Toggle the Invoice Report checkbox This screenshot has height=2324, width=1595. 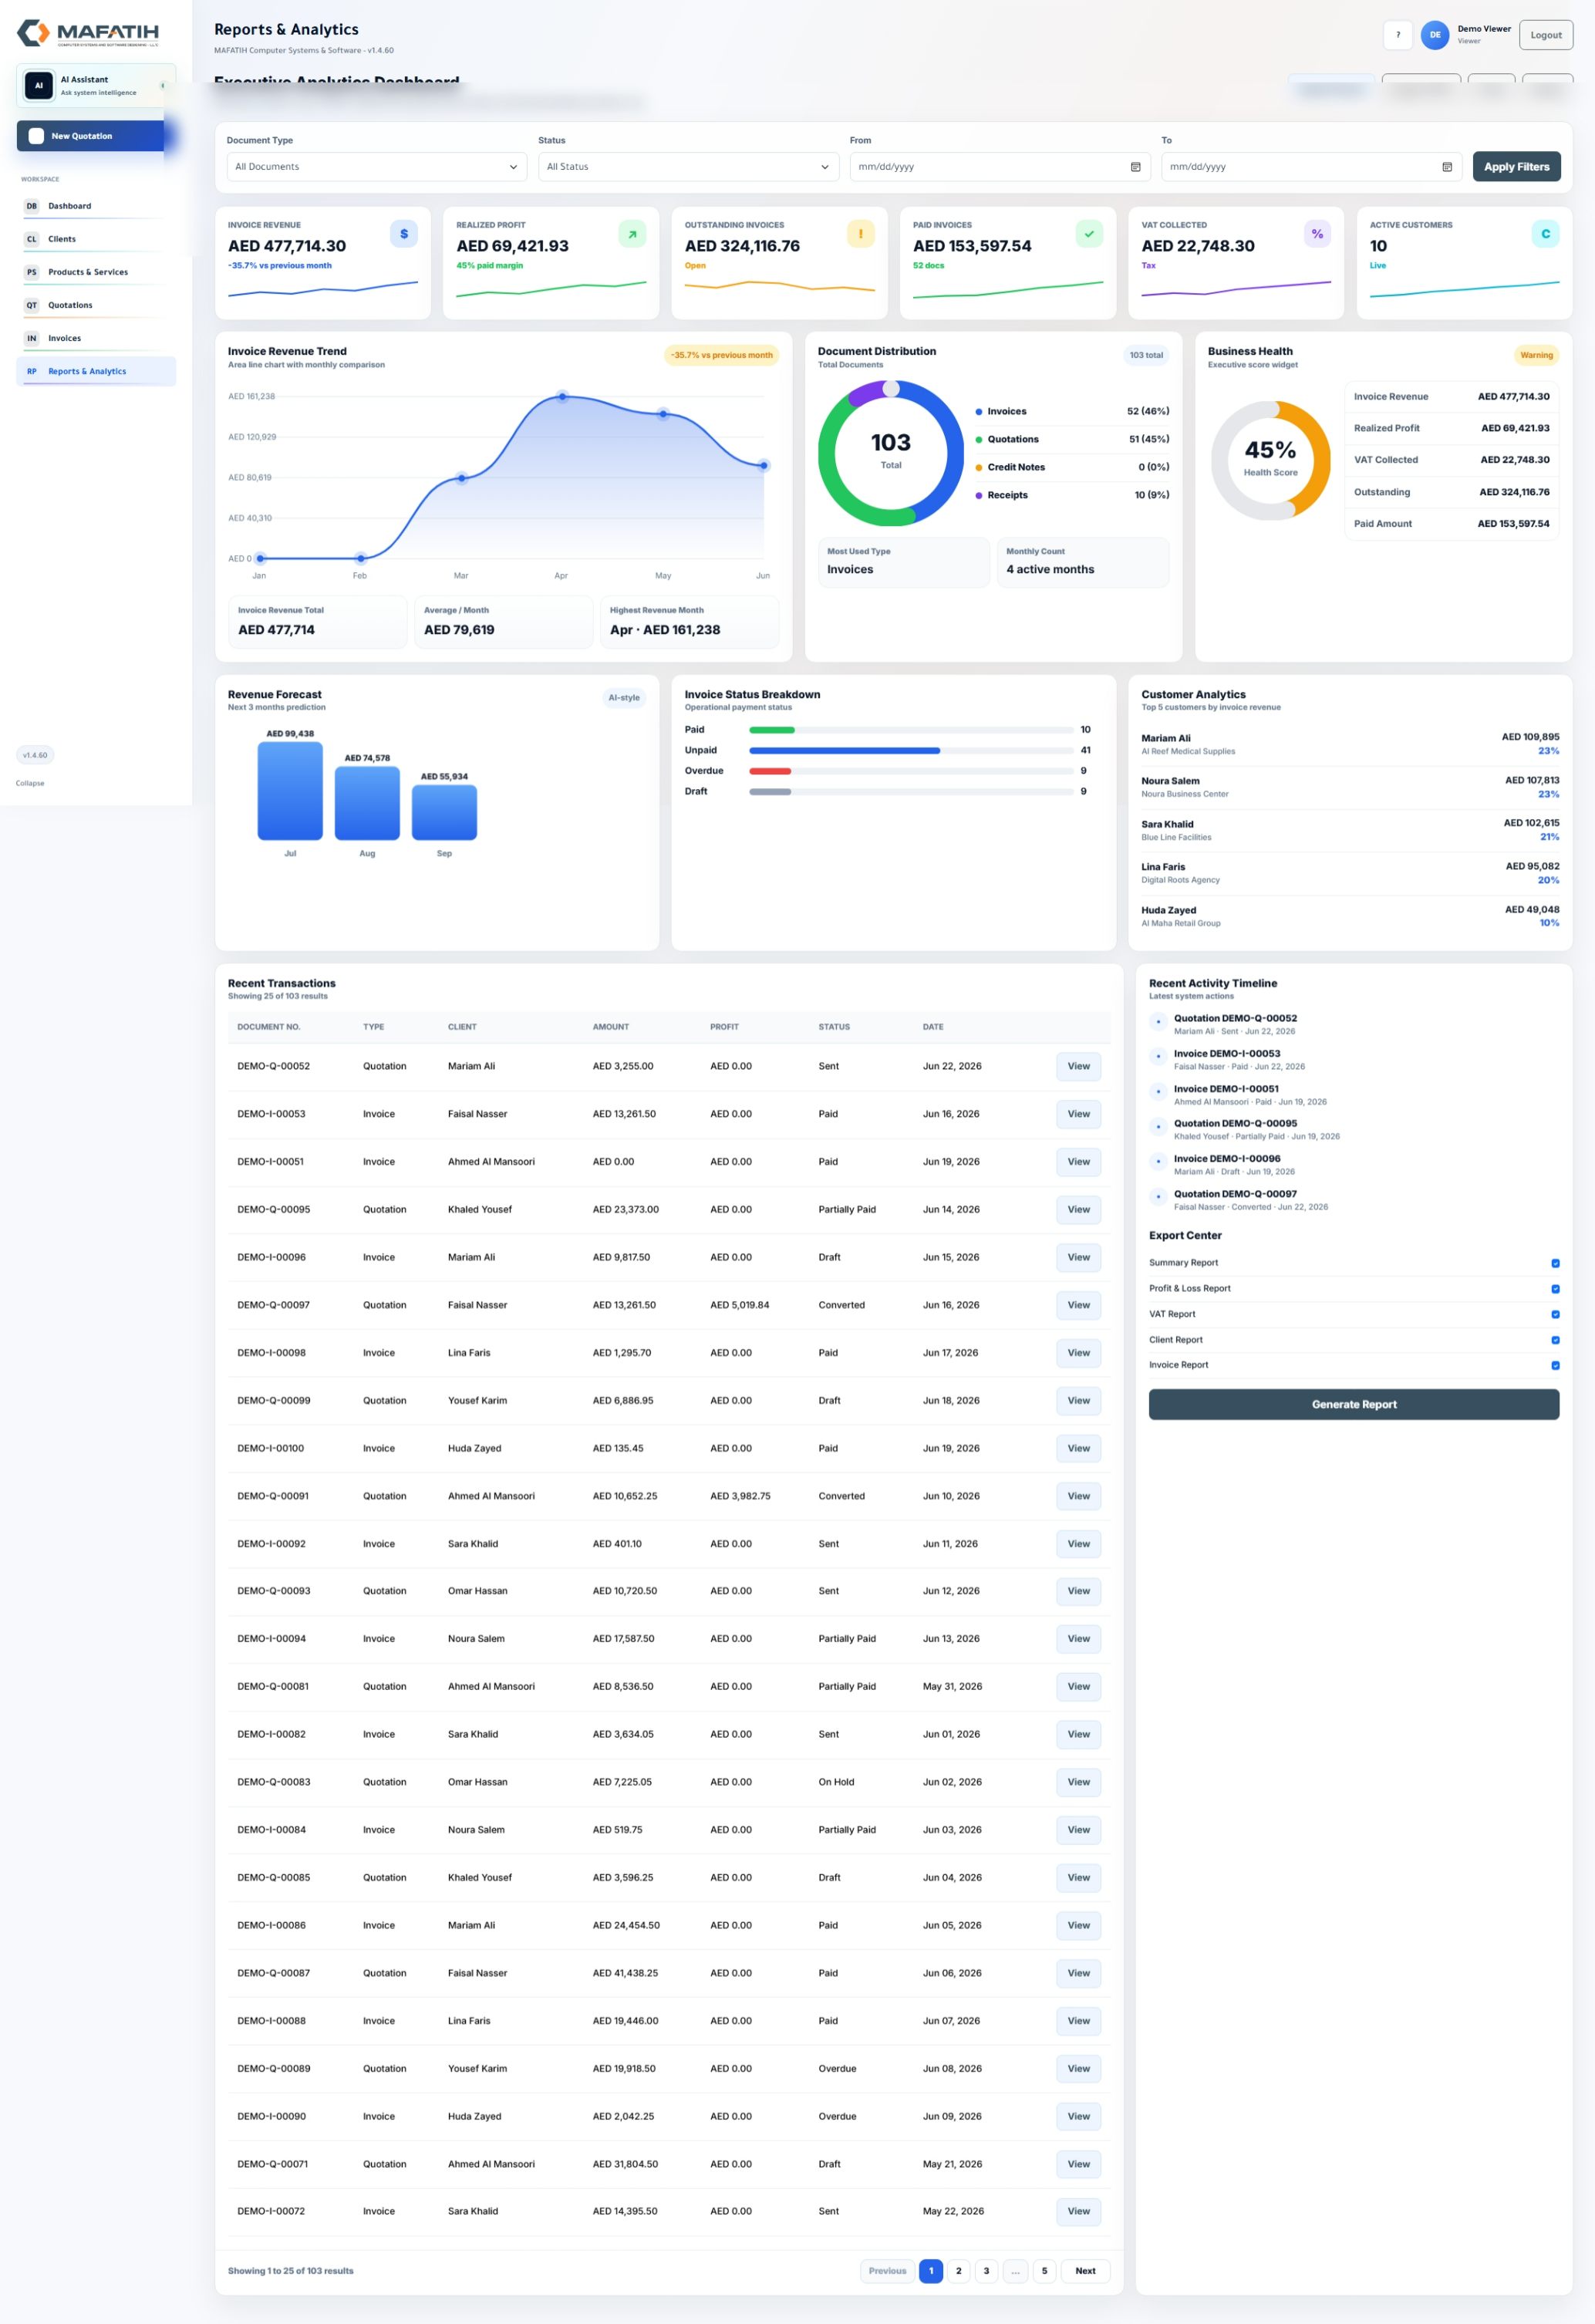(1554, 1365)
